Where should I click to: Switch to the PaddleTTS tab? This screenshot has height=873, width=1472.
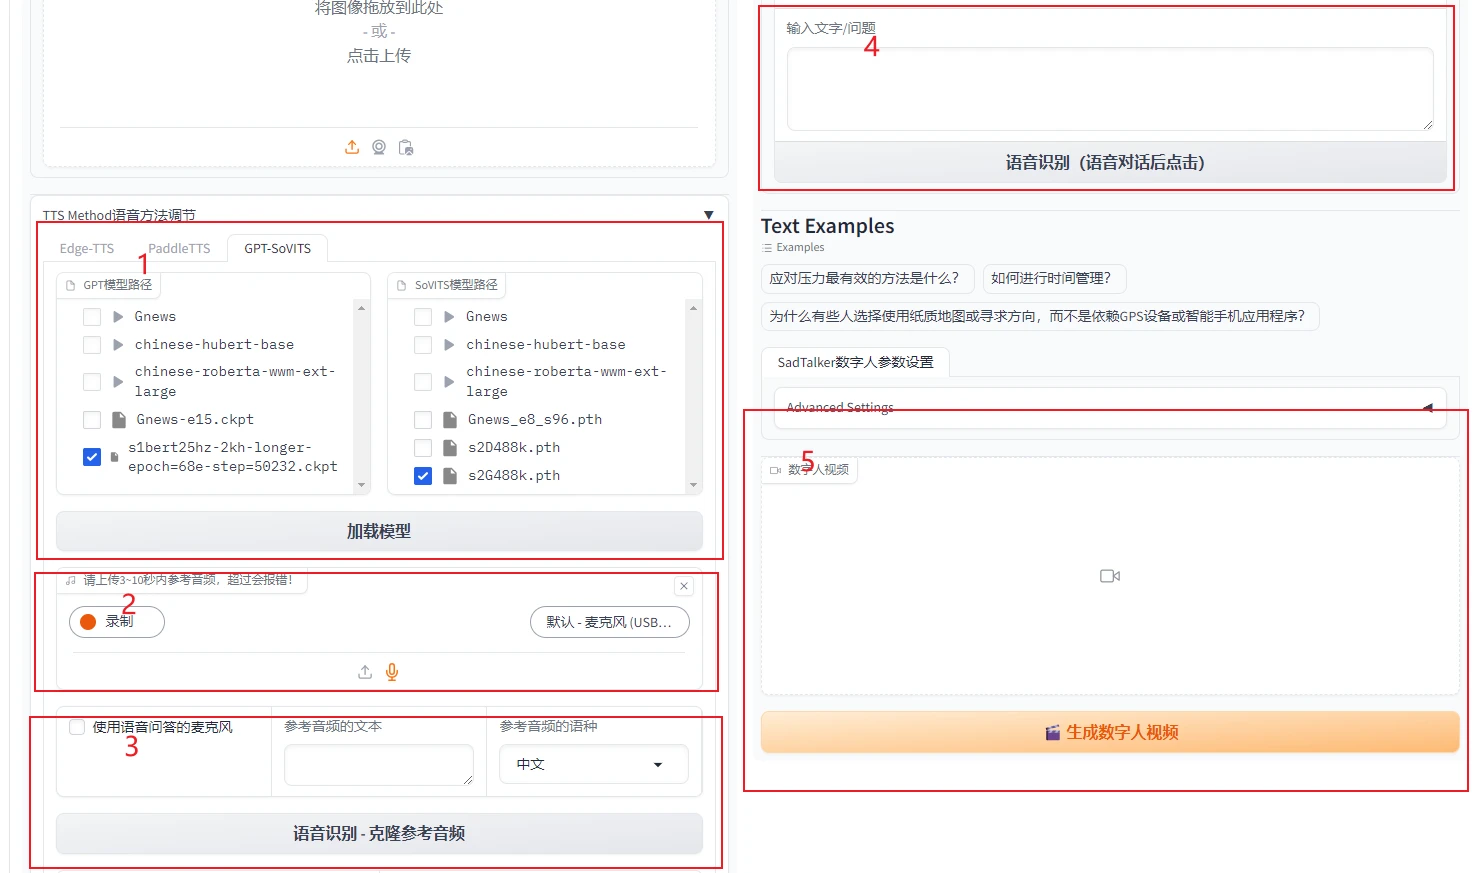(x=179, y=249)
